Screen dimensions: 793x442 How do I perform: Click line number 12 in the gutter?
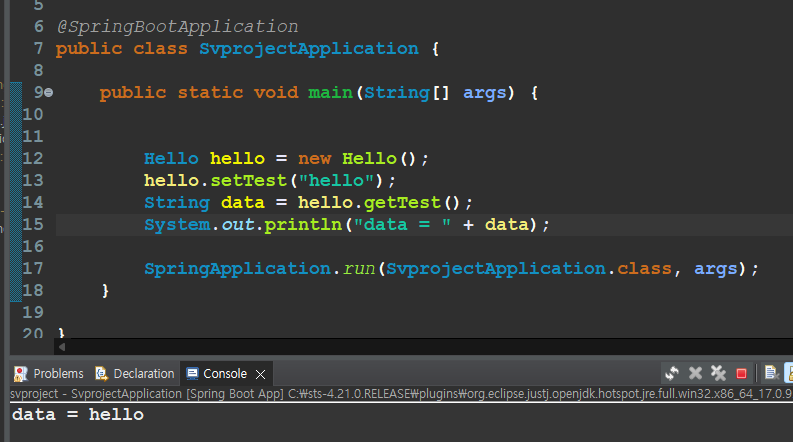point(33,159)
